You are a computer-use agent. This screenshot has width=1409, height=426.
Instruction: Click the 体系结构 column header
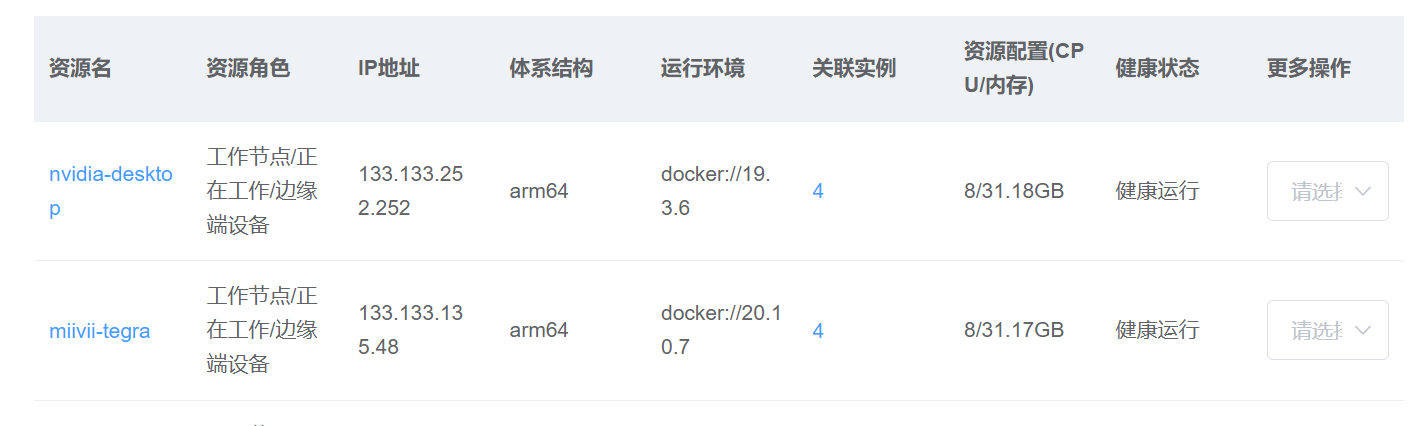point(550,69)
